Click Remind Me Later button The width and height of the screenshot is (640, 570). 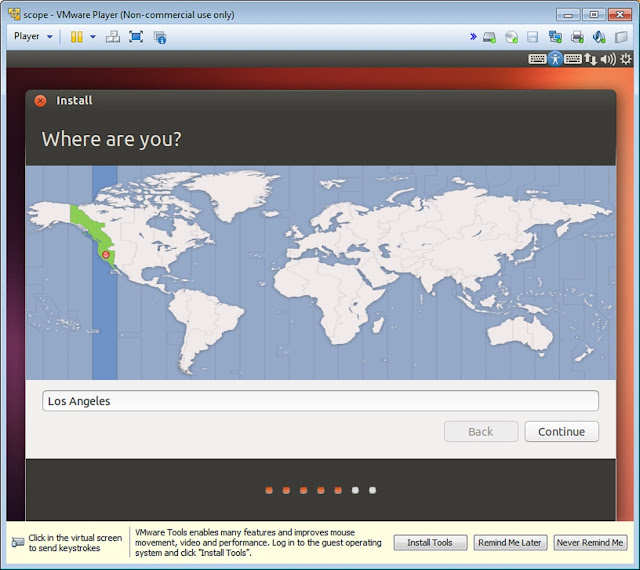click(510, 543)
